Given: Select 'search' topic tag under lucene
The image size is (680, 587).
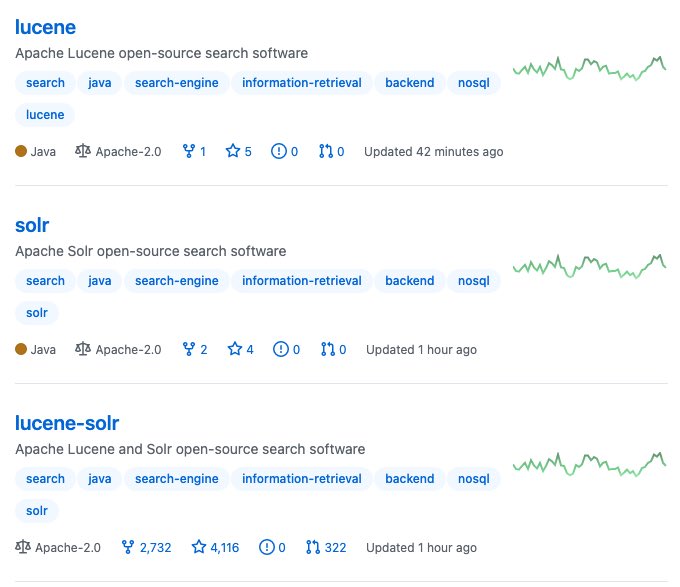Looking at the screenshot, I should (x=45, y=83).
